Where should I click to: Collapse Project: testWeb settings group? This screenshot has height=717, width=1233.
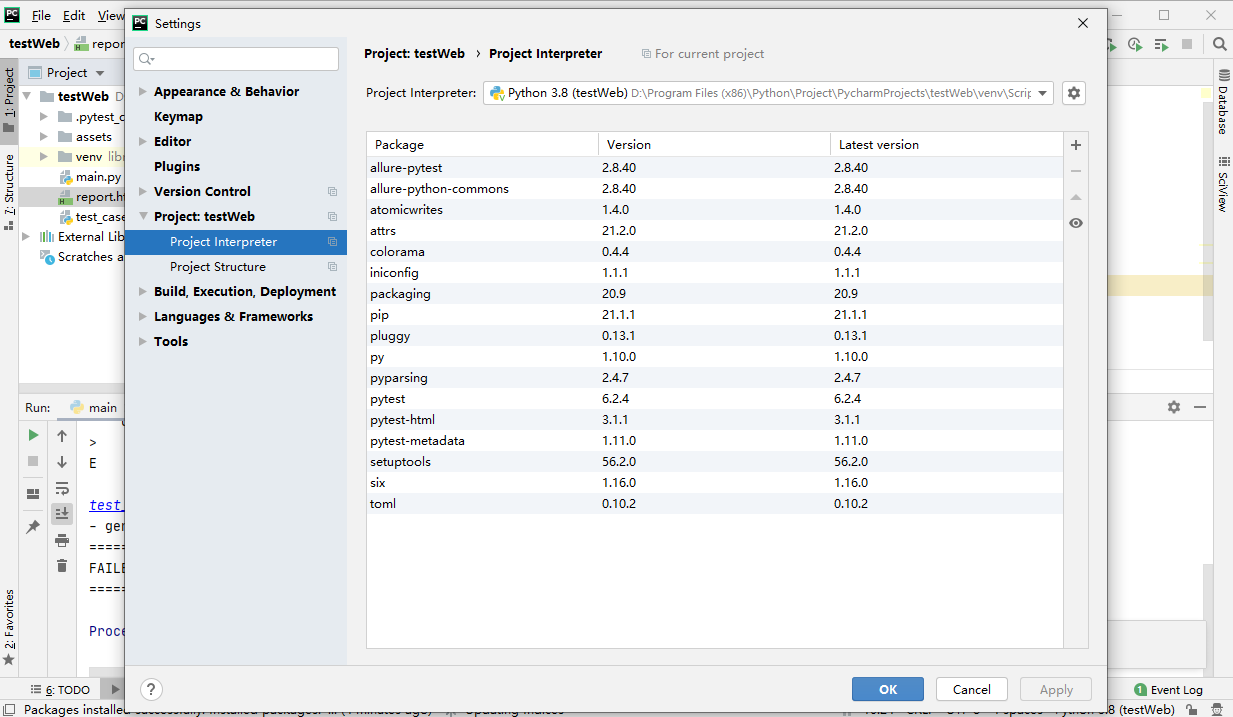point(142,217)
